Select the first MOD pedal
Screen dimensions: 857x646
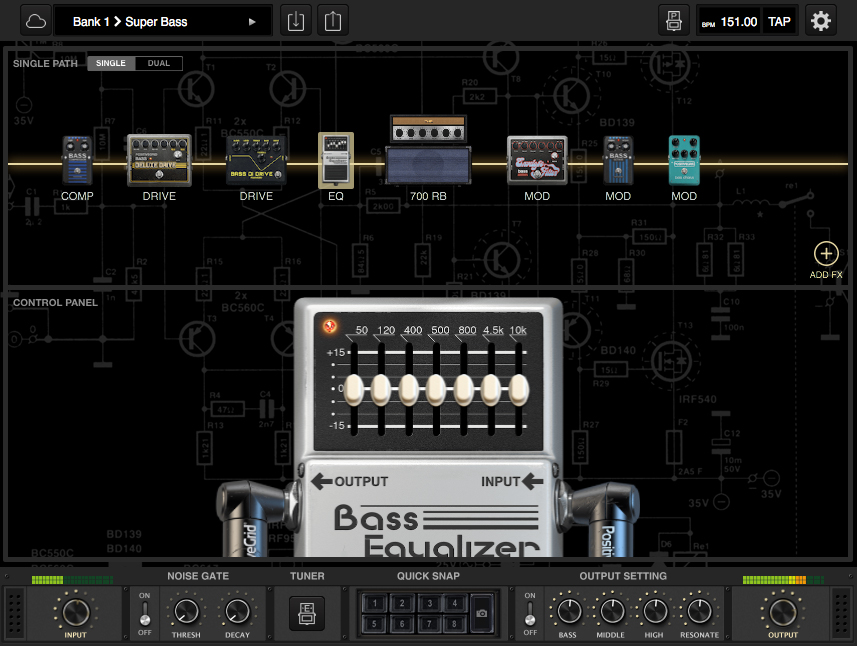tap(537, 160)
